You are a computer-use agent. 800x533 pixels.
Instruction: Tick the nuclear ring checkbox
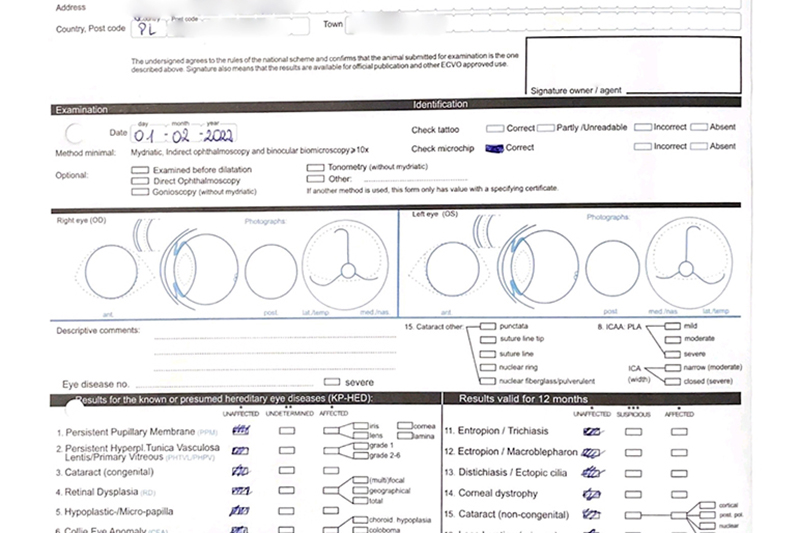click(488, 368)
